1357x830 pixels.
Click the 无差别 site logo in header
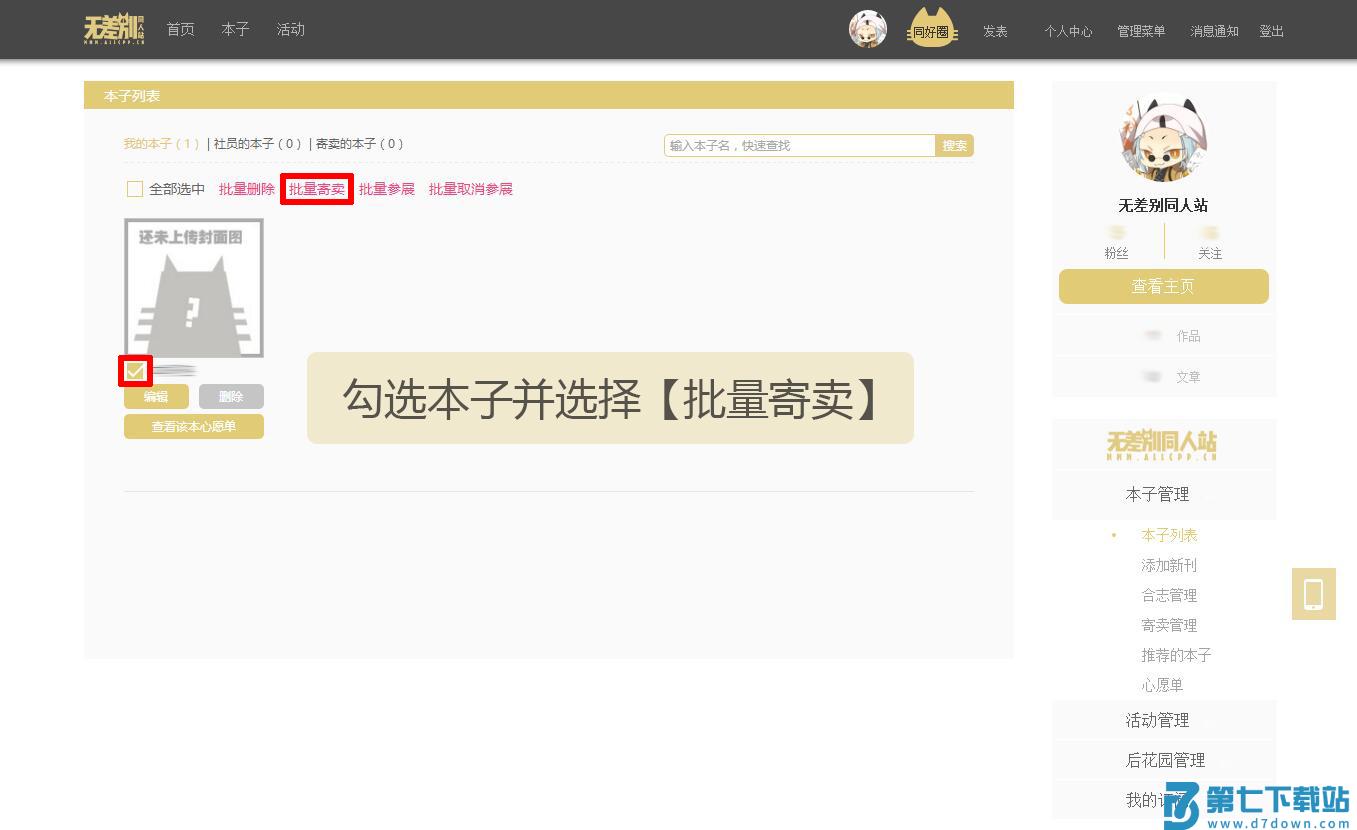pos(114,30)
